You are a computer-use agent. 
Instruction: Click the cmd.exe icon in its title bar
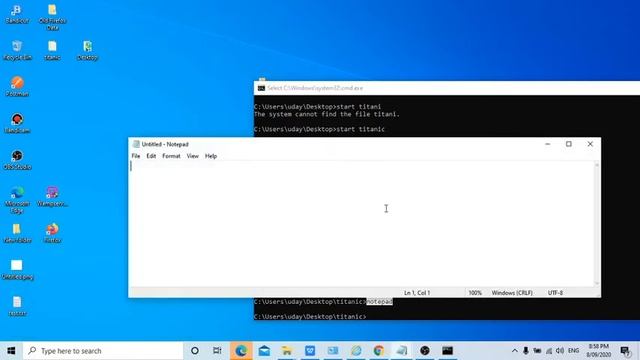261,88
